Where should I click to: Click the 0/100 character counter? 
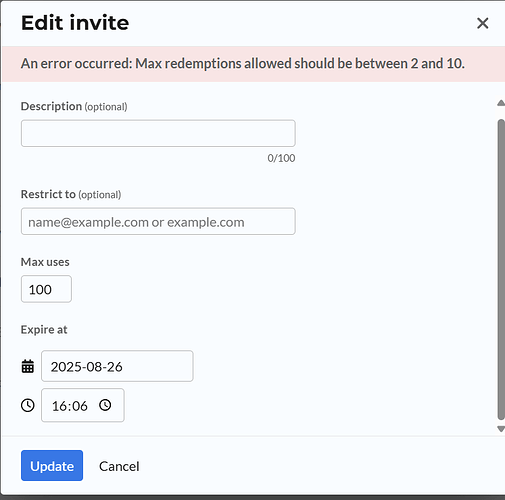(x=281, y=158)
